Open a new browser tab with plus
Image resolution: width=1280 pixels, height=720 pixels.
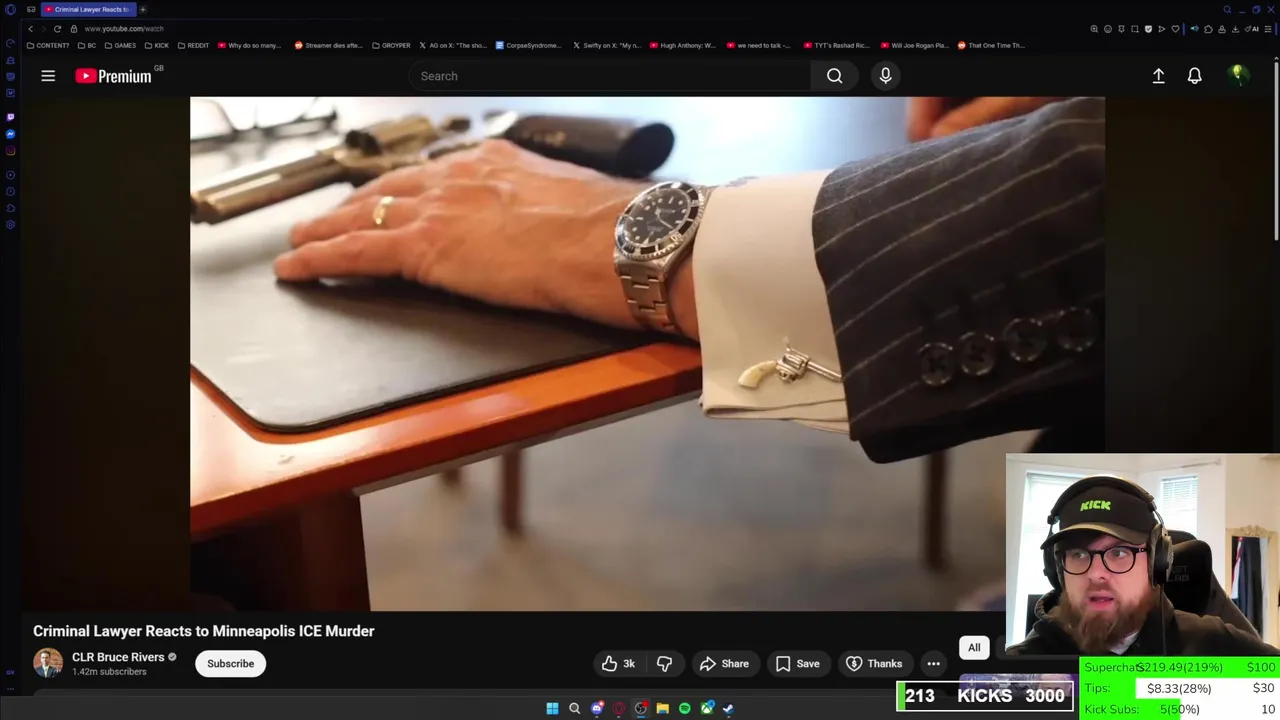143,9
